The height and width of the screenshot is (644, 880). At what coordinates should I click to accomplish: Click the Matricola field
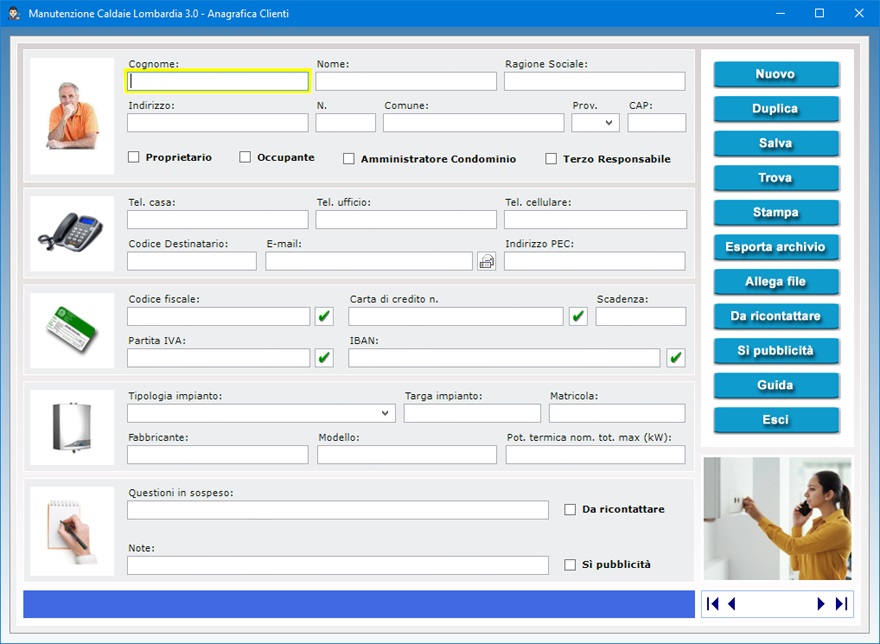pos(617,413)
